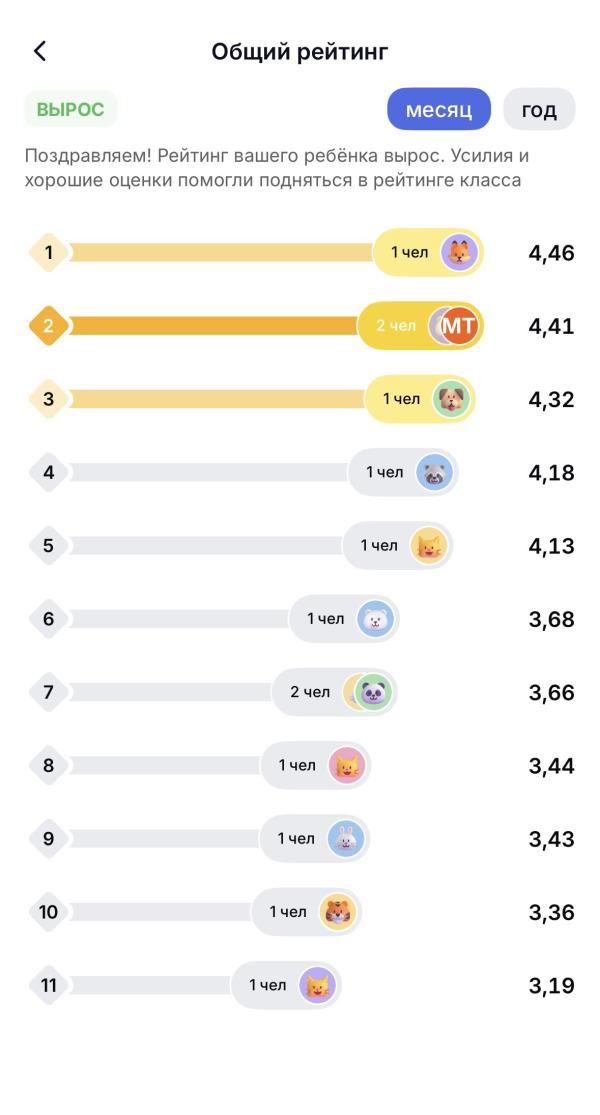The height and width of the screenshot is (1115, 600).
Task: Tap the MT avatar in rank 2
Action: (x=459, y=326)
